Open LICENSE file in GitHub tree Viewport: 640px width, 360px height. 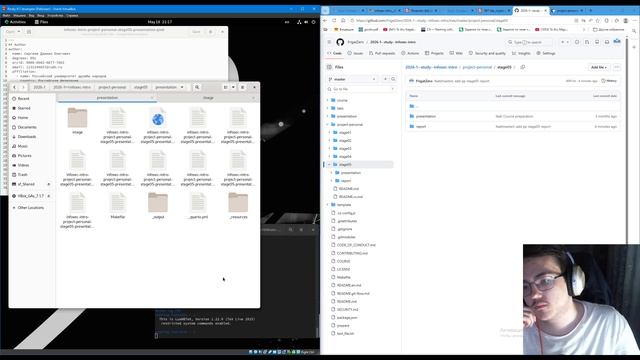[343, 269]
